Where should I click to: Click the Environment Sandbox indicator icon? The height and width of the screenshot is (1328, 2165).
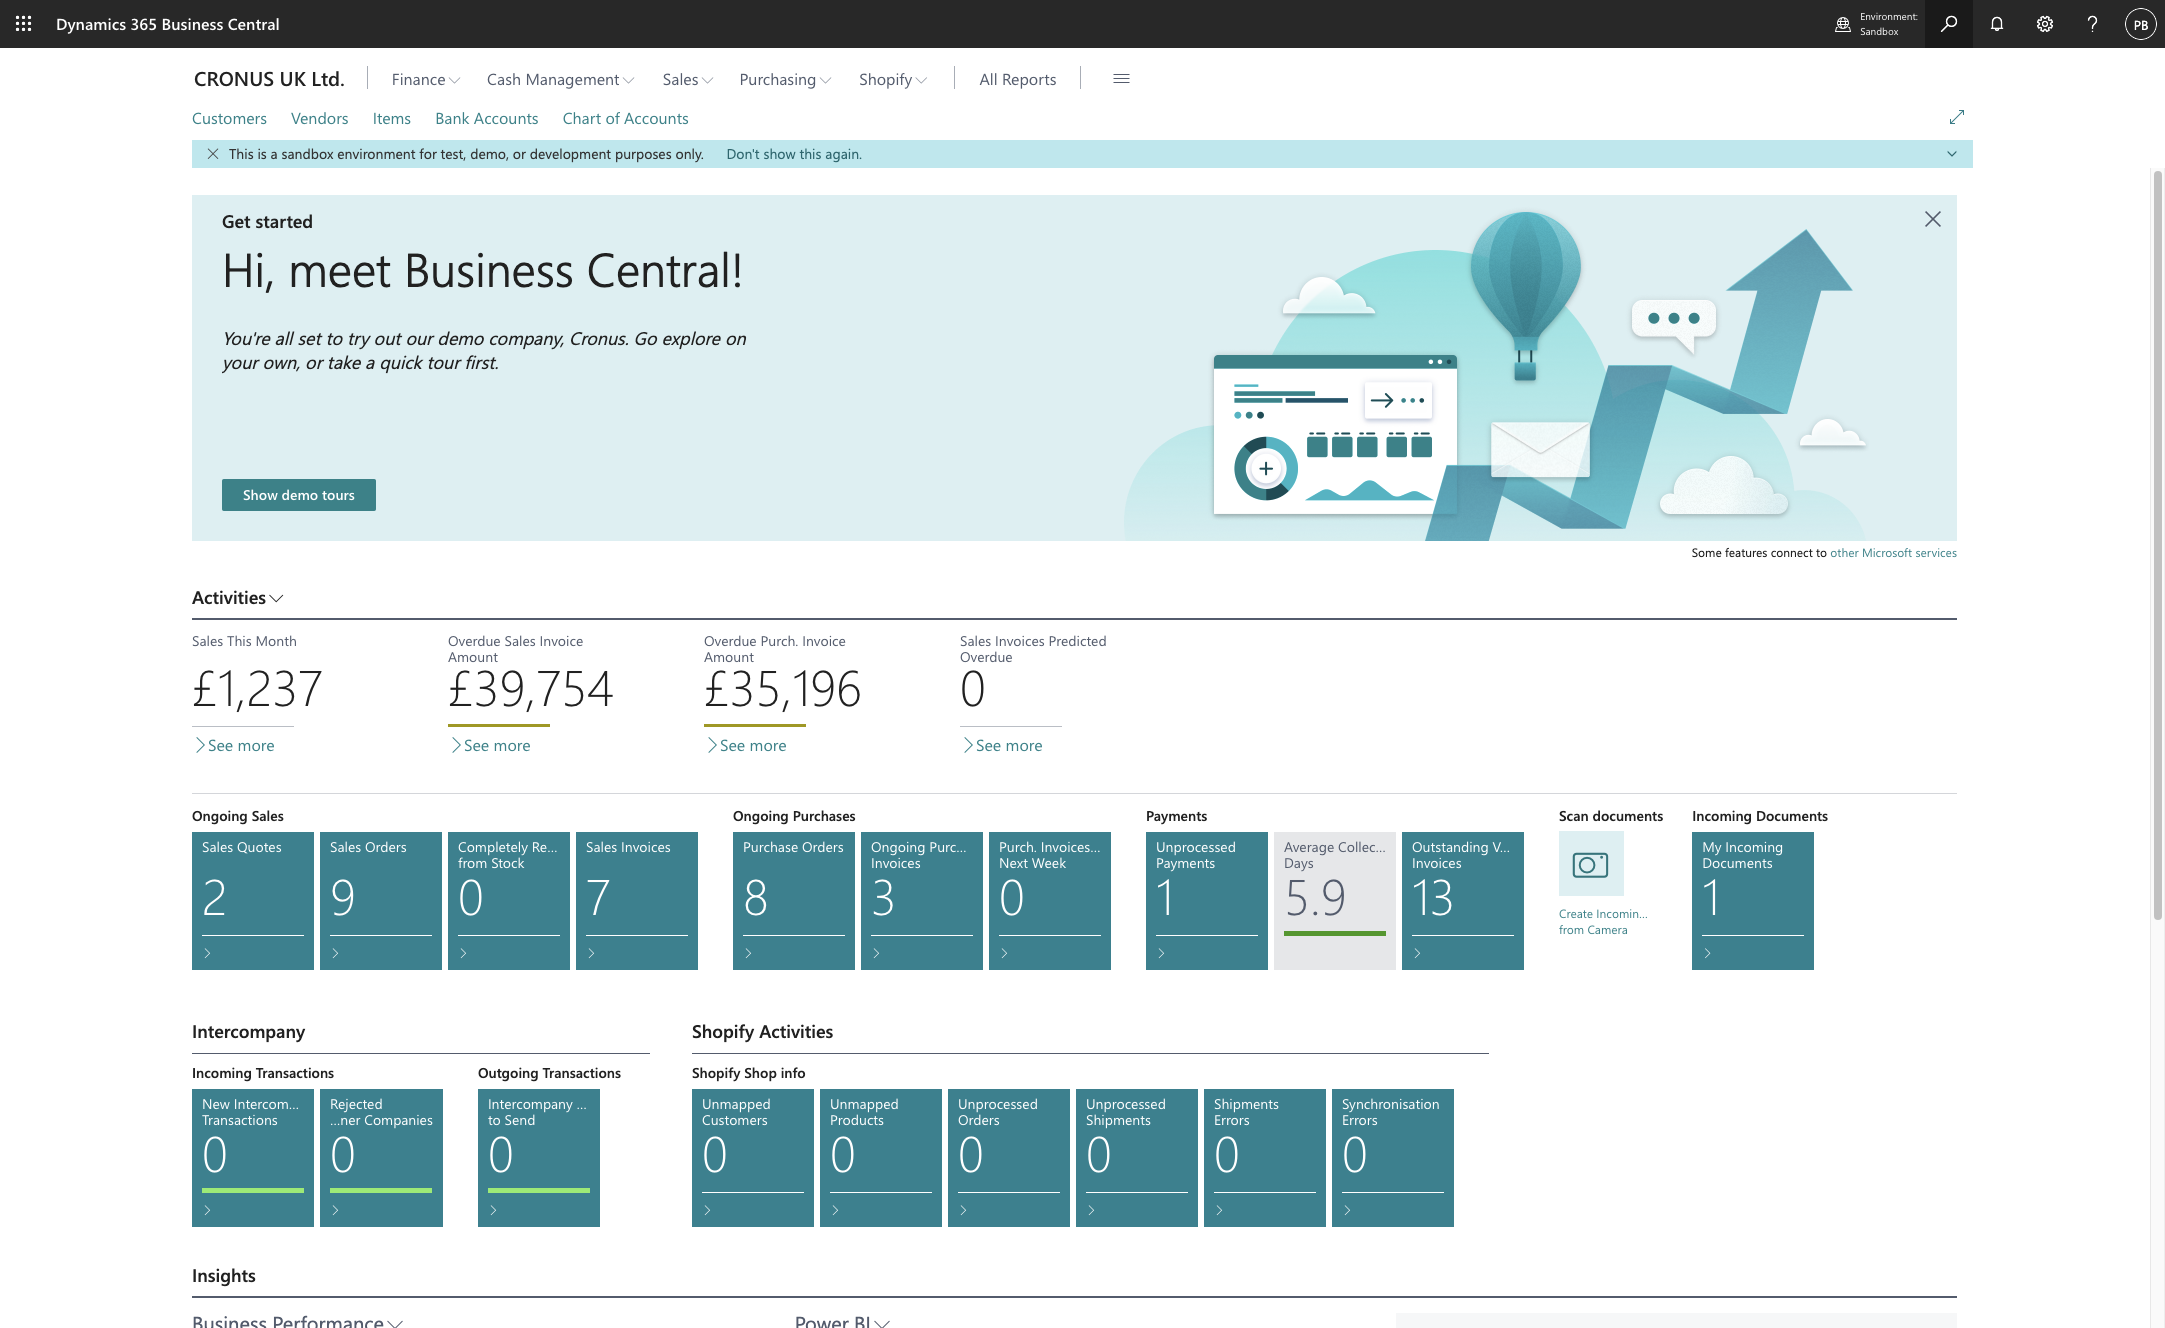(x=1843, y=24)
